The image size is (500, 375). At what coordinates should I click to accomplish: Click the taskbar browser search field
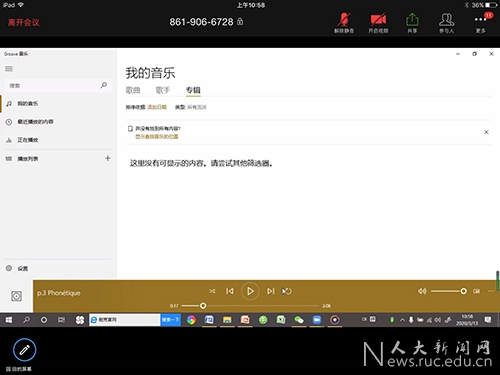[x=125, y=320]
